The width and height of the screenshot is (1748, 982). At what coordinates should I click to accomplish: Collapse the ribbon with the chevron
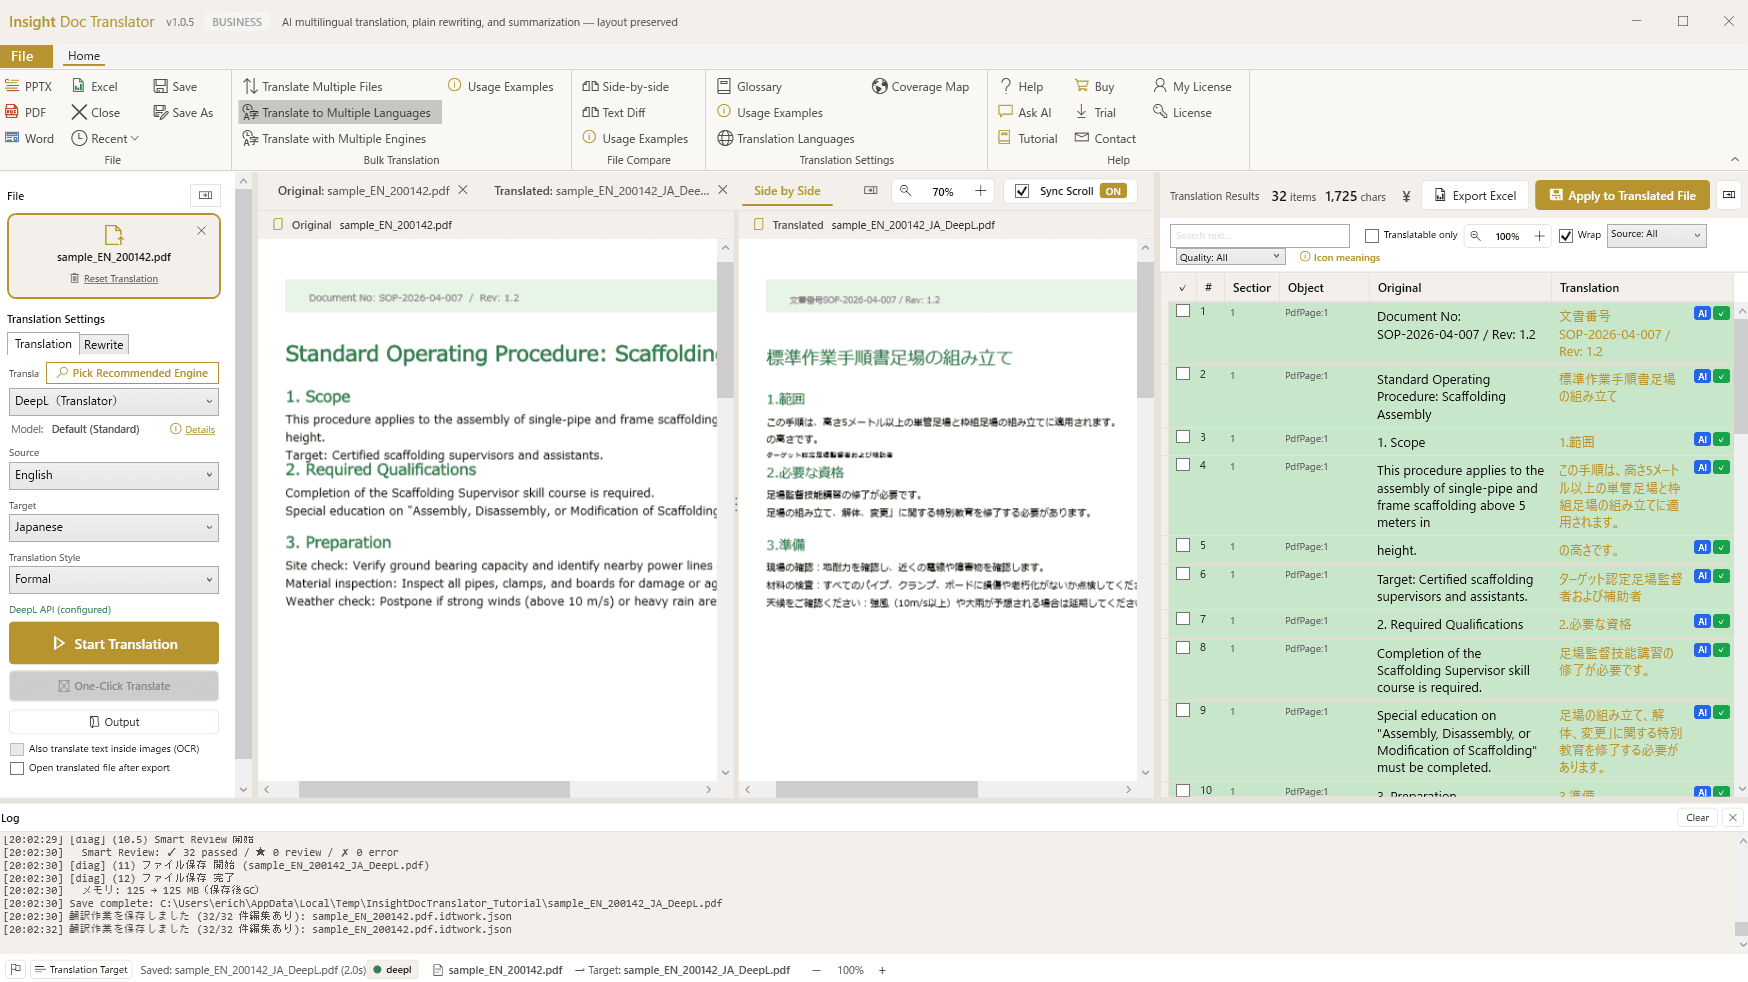1735,159
